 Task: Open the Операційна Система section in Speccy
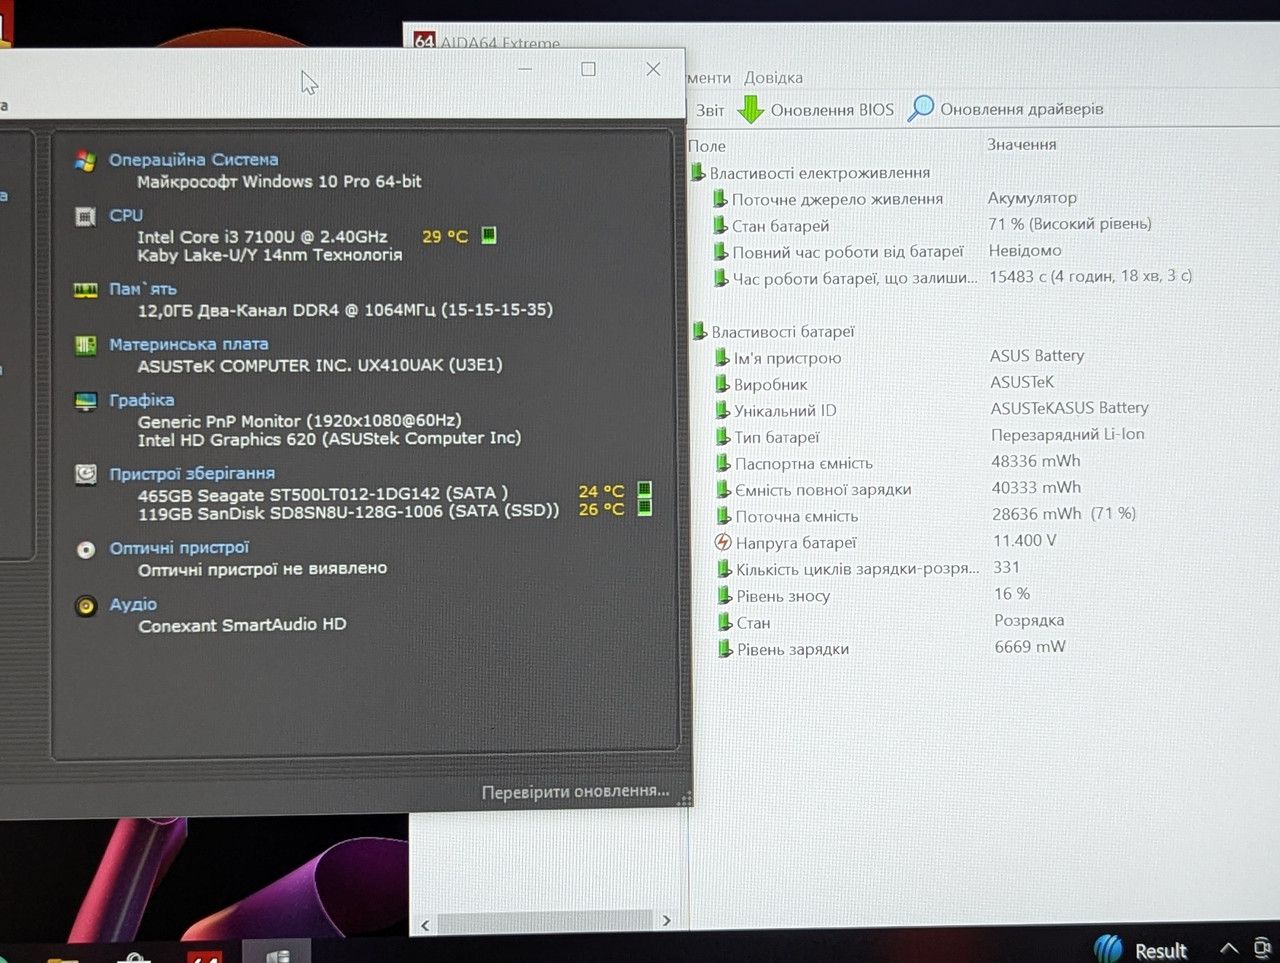pos(193,160)
